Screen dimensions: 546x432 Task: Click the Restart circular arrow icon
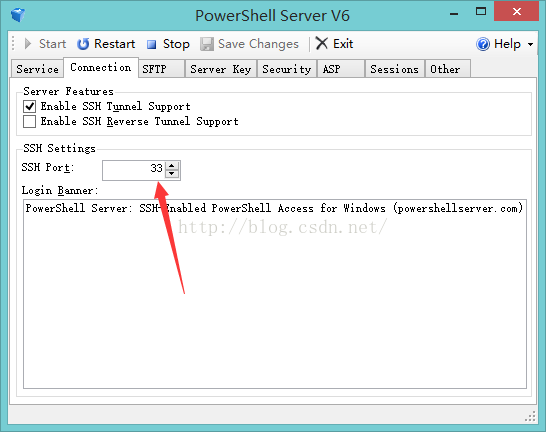tap(83, 44)
